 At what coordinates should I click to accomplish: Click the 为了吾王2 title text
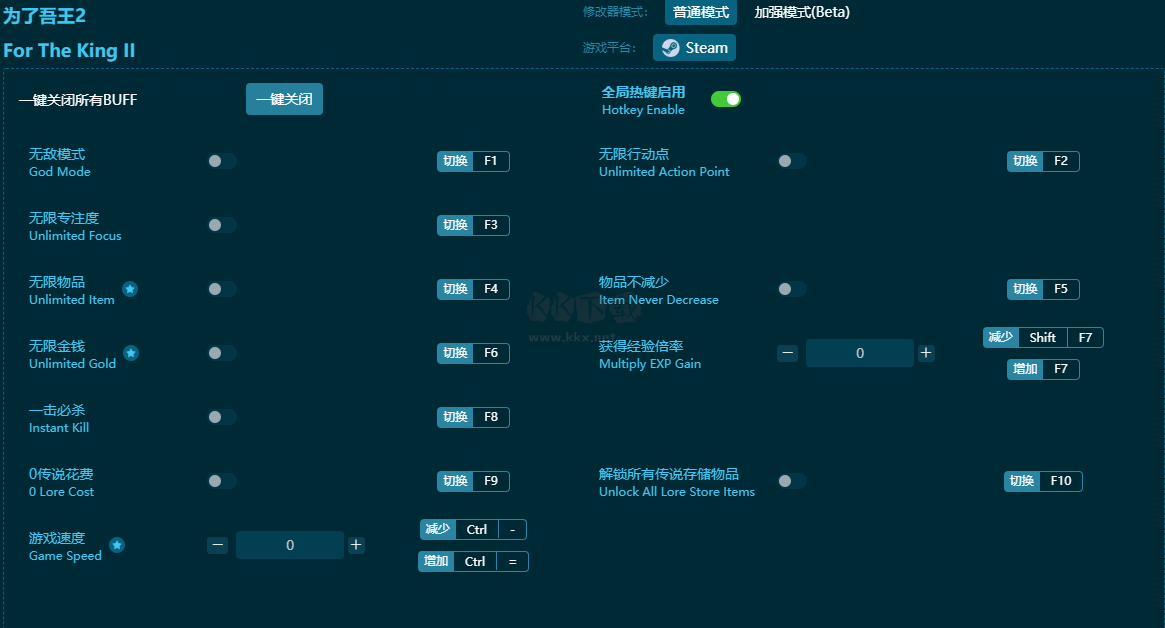45,16
